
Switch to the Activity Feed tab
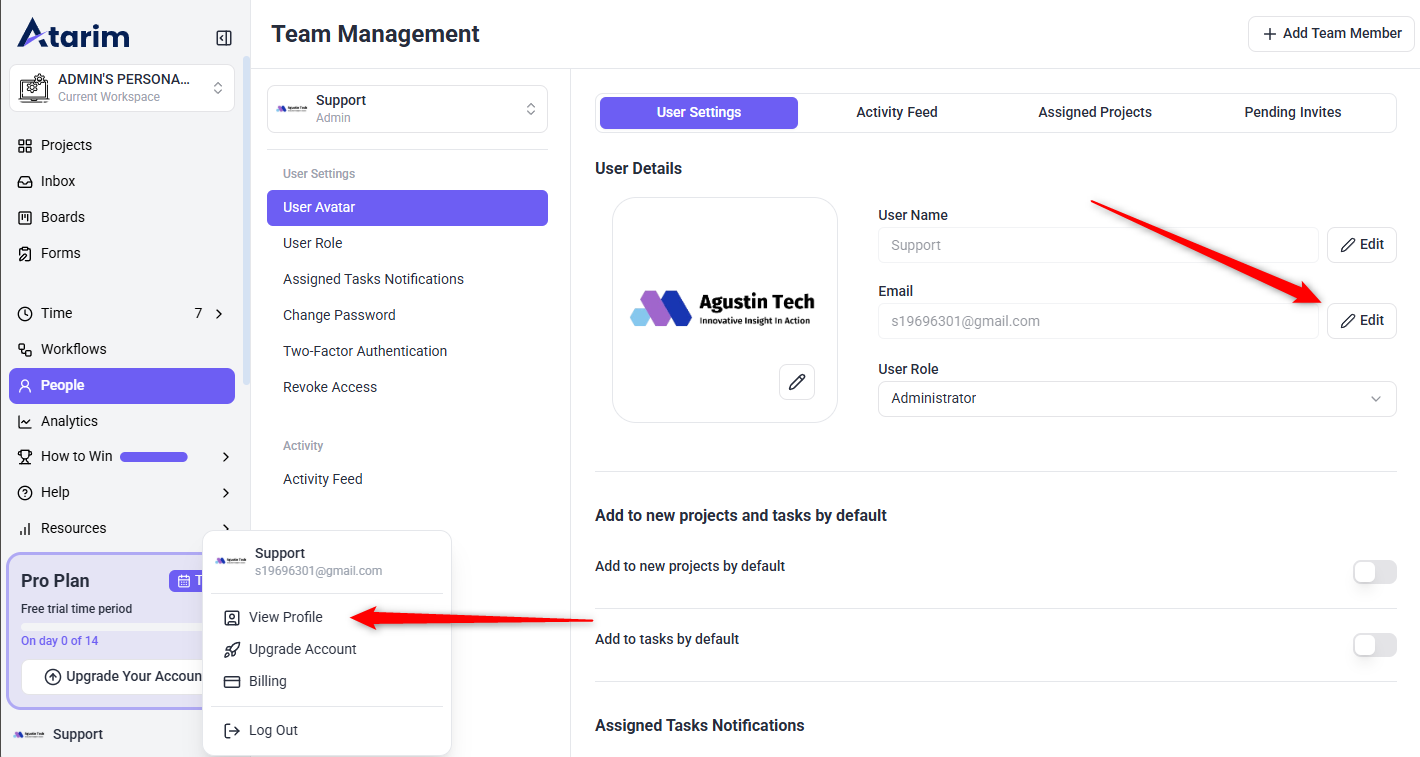tap(896, 112)
